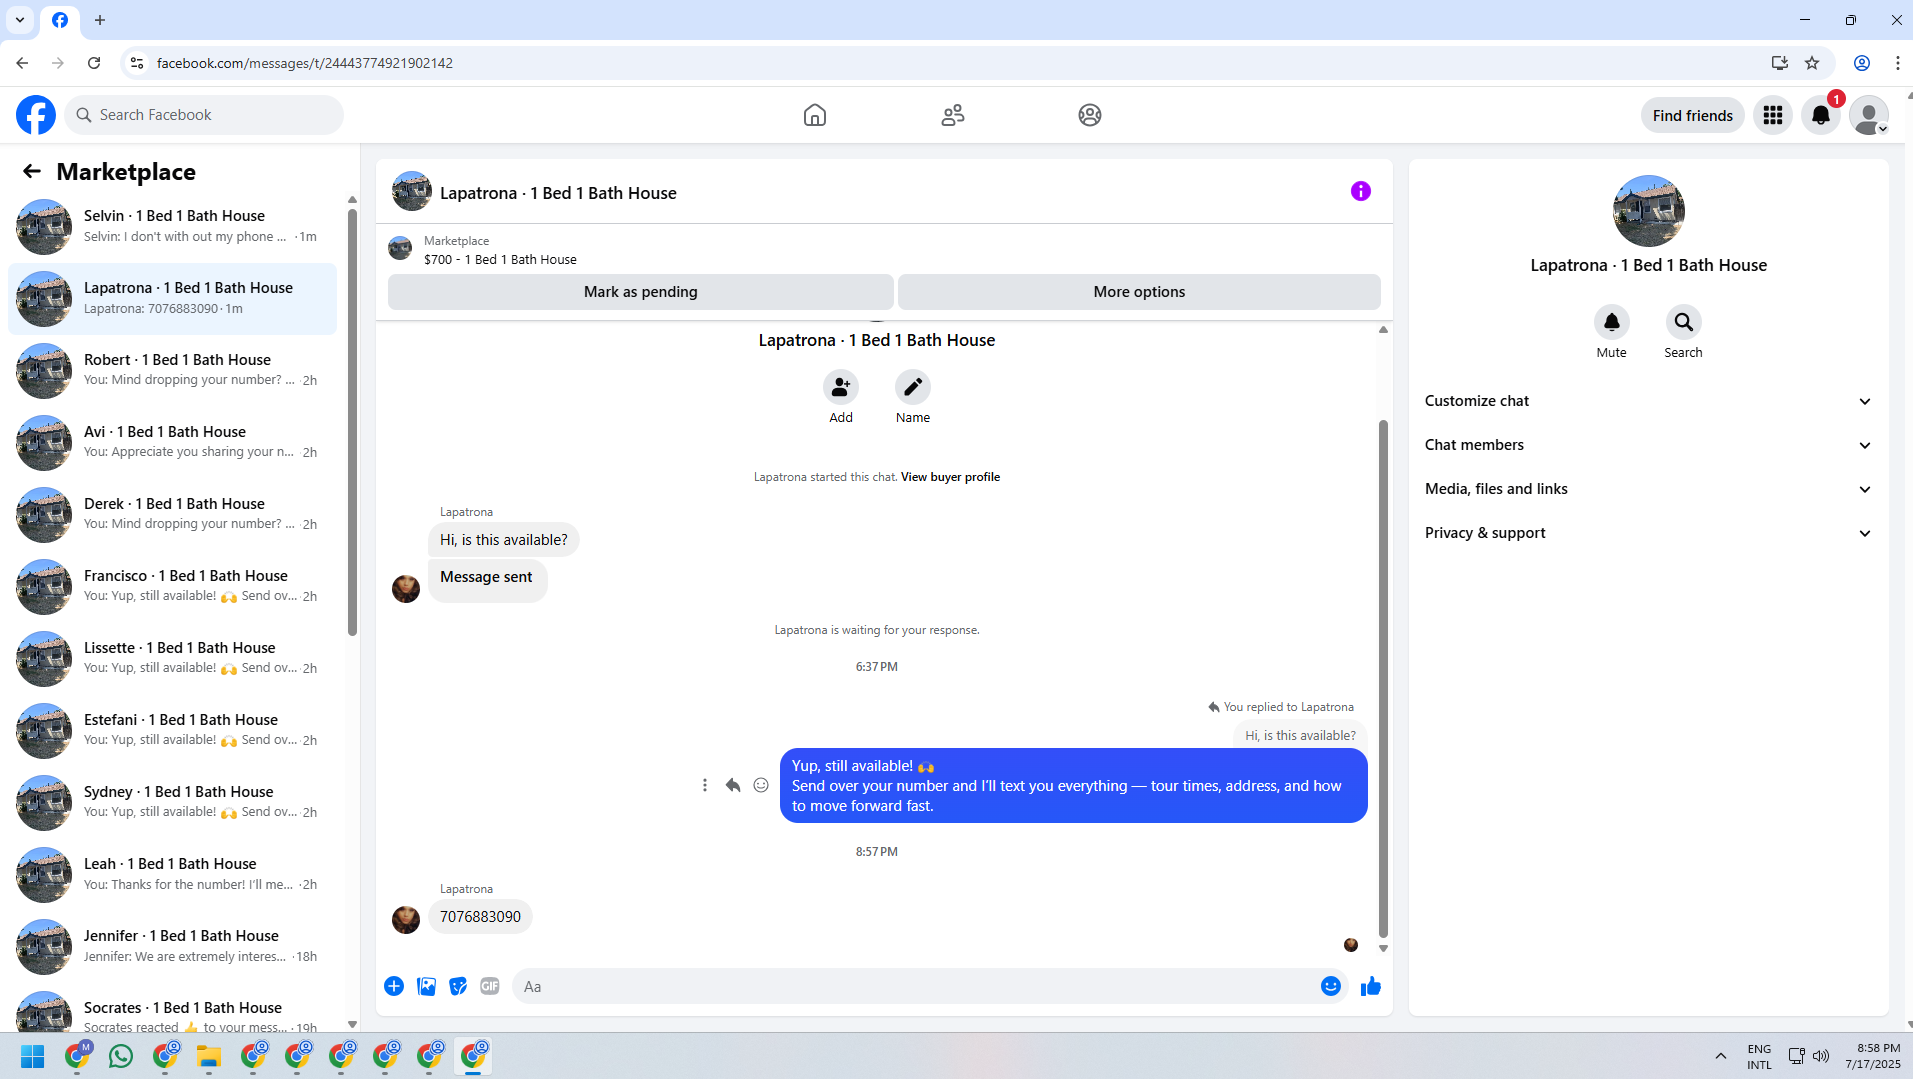The image size is (1913, 1079).
Task: Open the Groups icon in top navigation
Action: tap(1090, 115)
